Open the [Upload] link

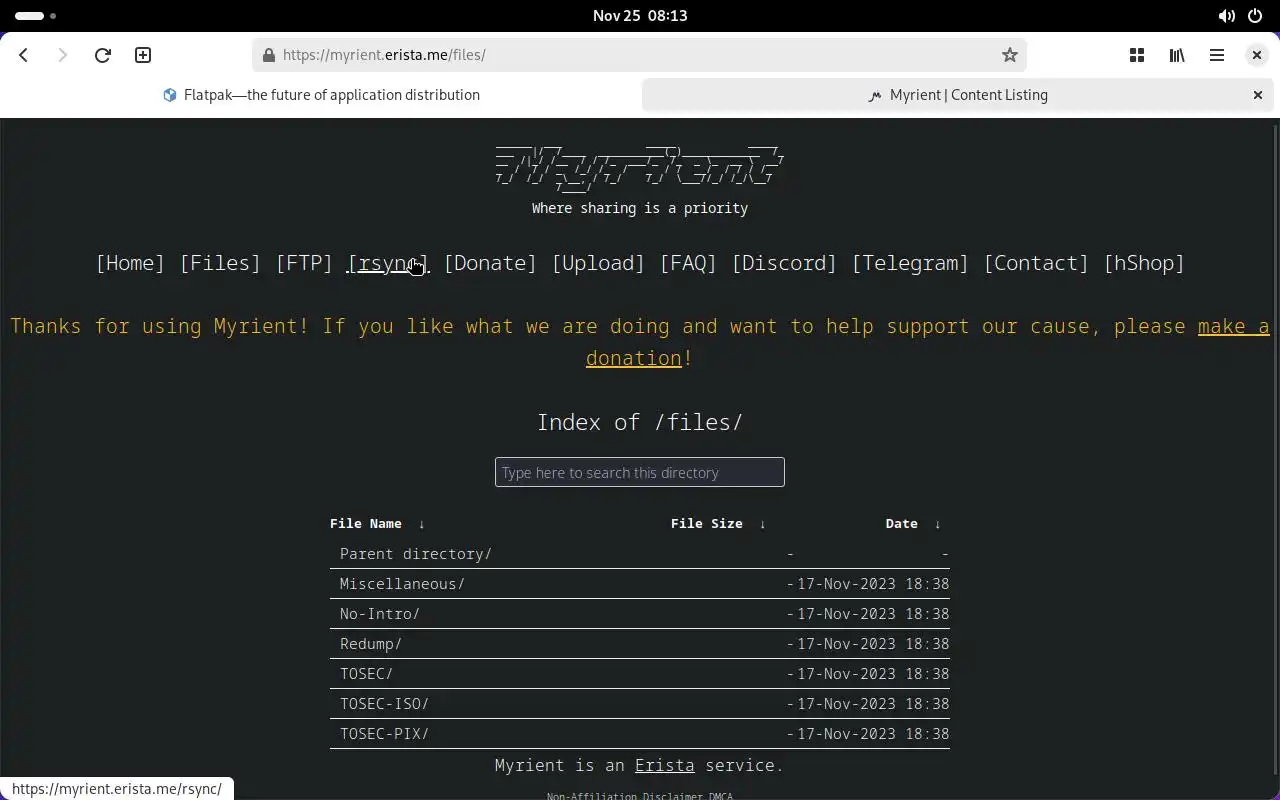[598, 263]
